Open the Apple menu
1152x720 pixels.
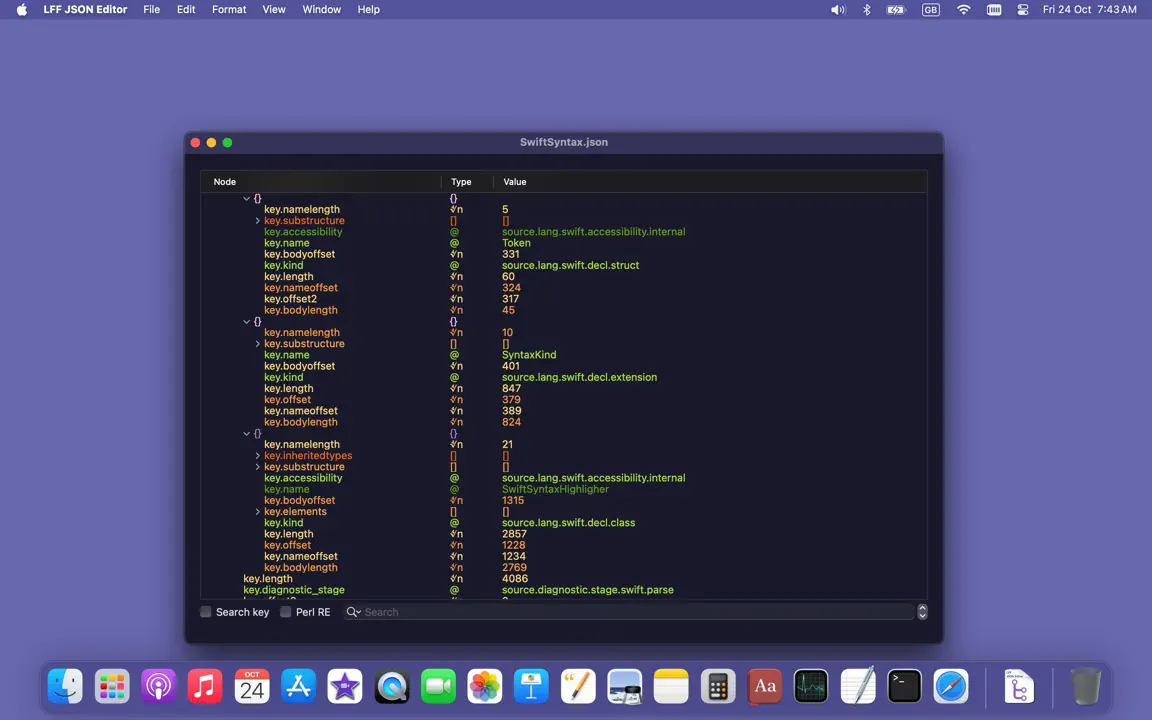click(x=22, y=10)
